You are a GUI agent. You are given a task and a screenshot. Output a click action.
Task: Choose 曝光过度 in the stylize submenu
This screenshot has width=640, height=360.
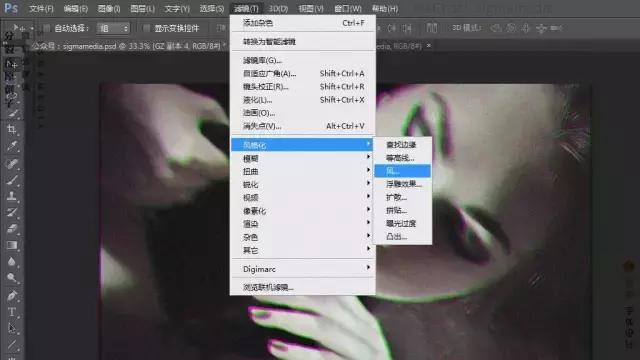point(402,223)
